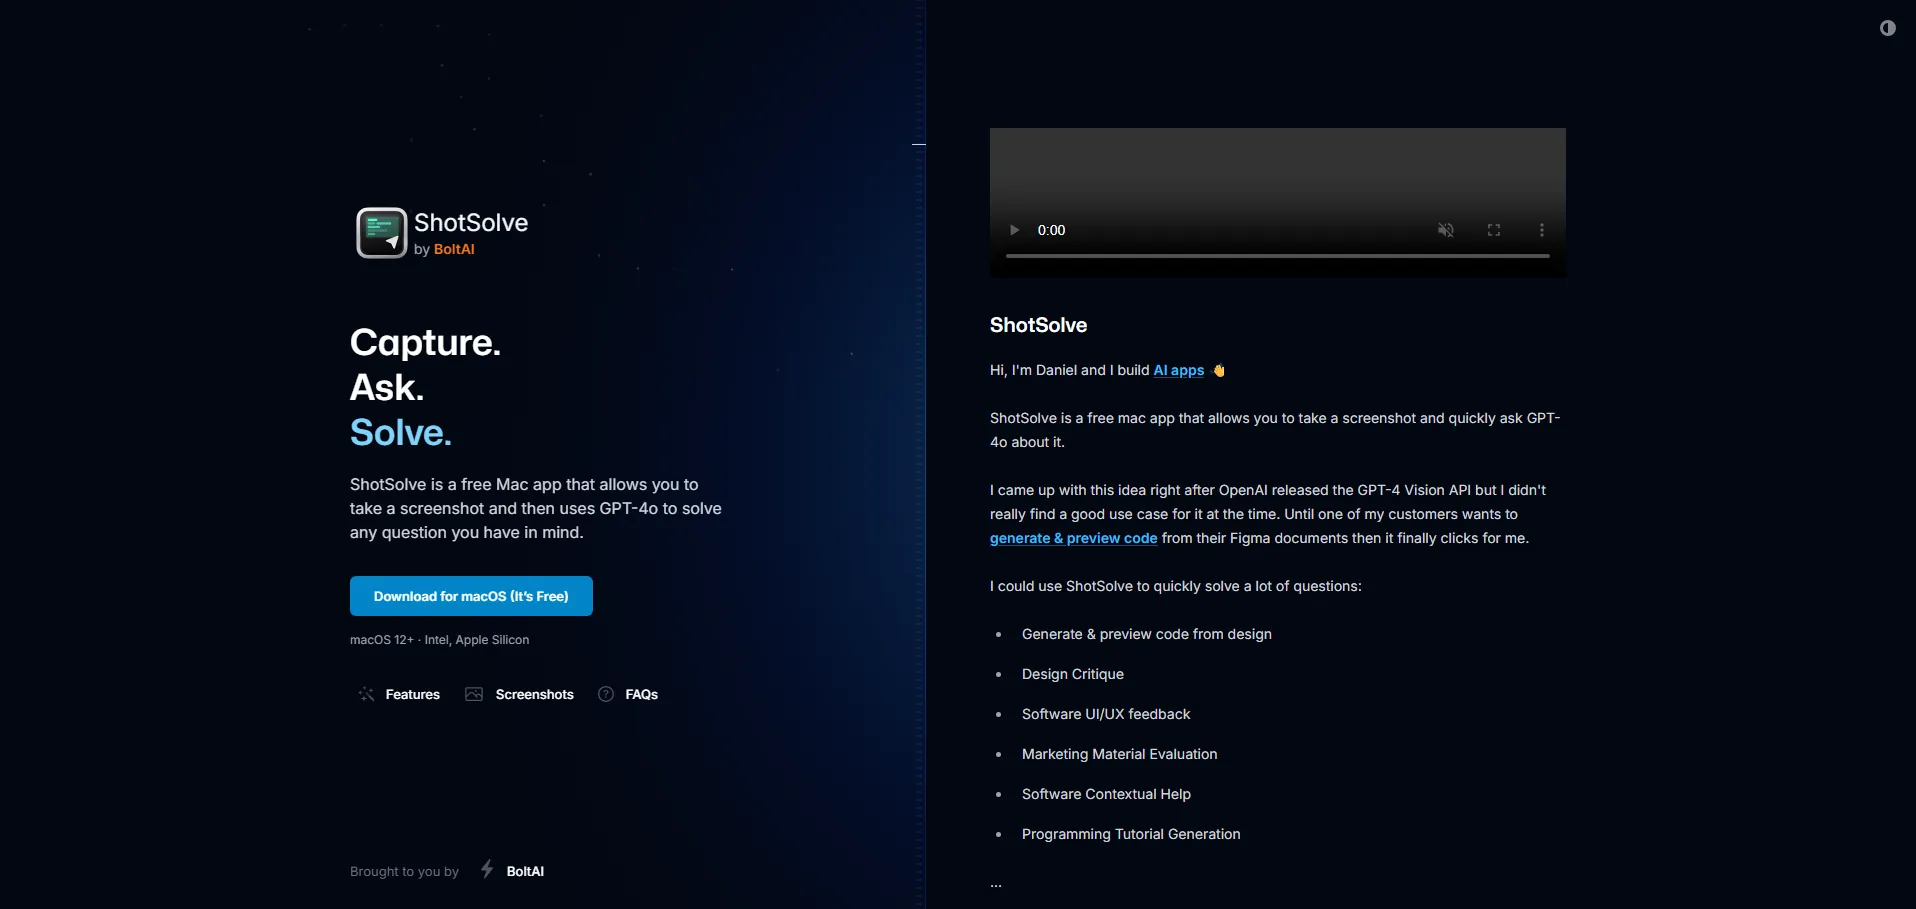Go to the Features section
Screen dimensions: 1916x909
412,694
